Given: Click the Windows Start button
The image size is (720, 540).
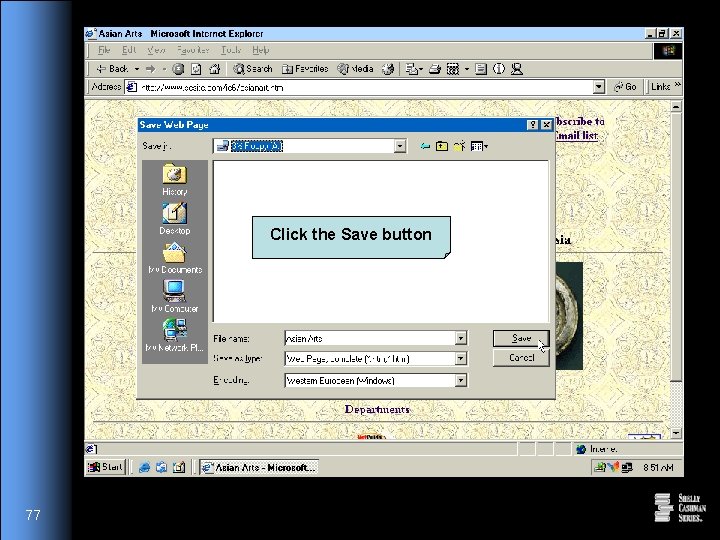Looking at the screenshot, I should (106, 467).
